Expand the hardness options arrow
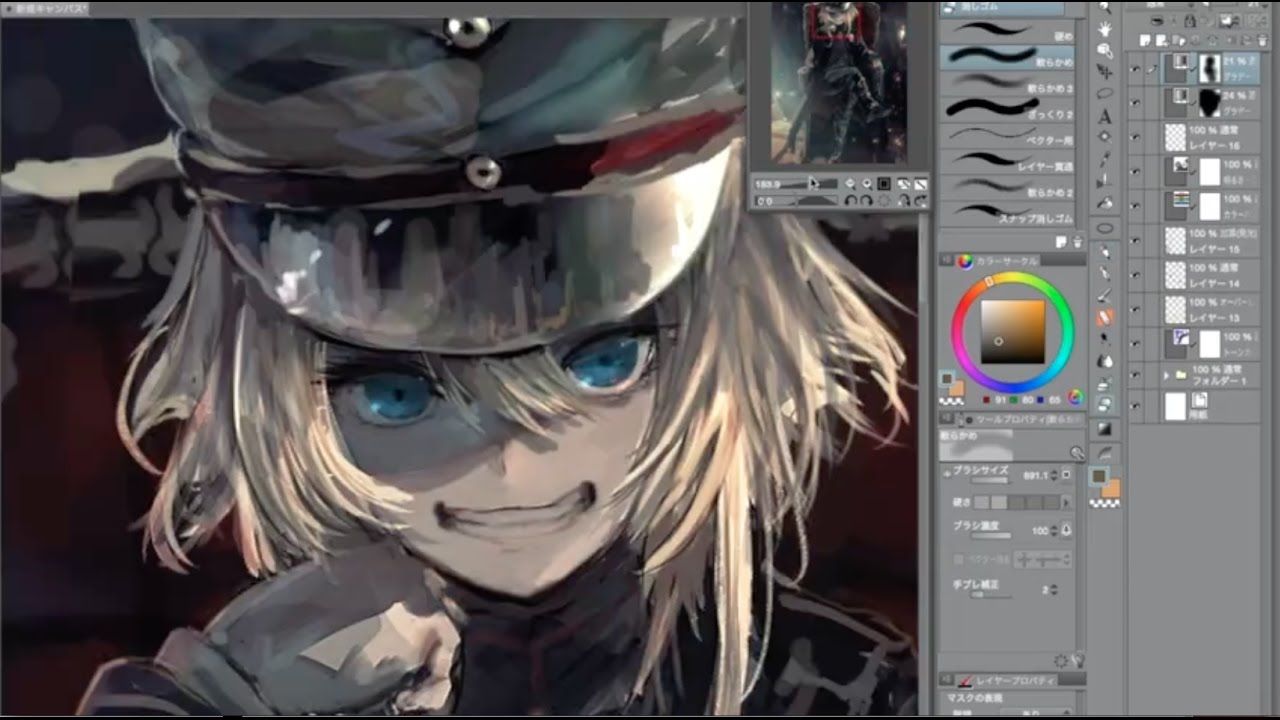 1066,502
